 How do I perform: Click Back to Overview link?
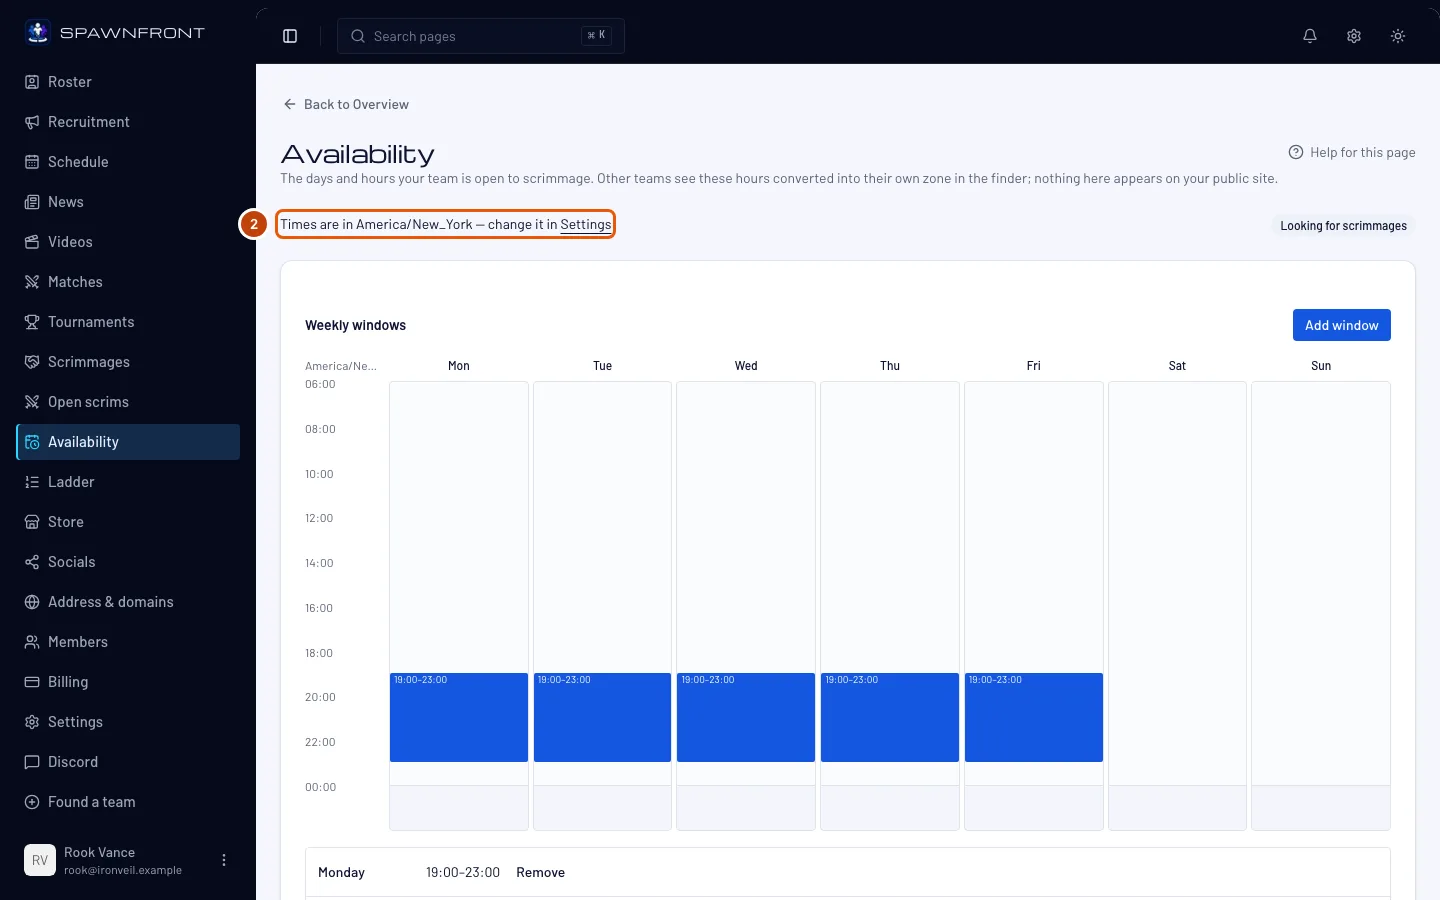(346, 104)
